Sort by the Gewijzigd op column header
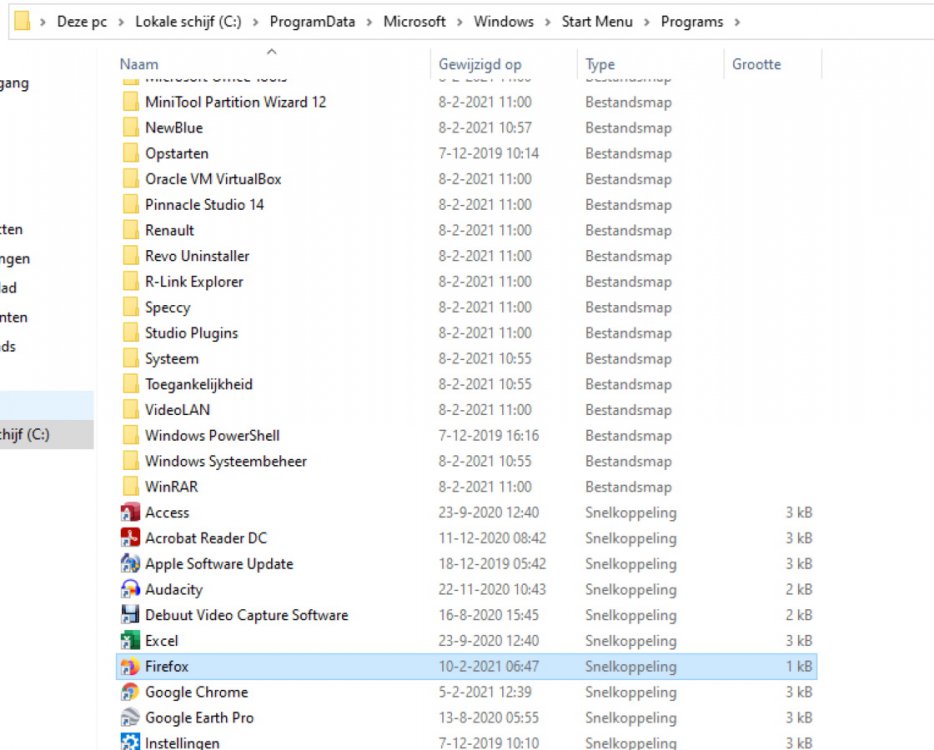 click(480, 64)
